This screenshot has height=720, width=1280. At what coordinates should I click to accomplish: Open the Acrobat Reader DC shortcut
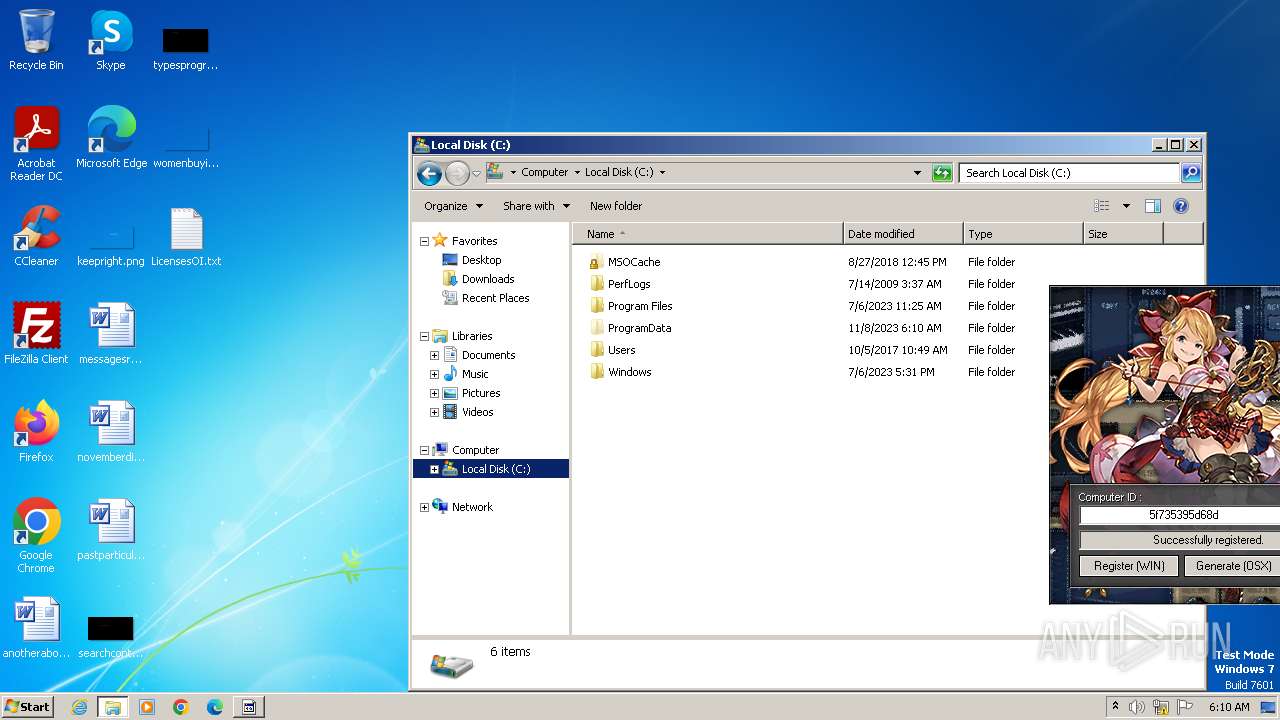[36, 144]
